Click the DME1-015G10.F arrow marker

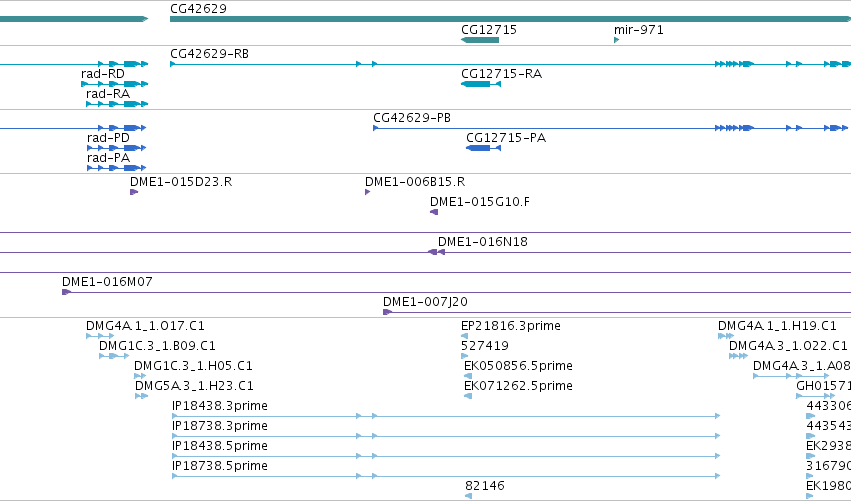point(434,212)
